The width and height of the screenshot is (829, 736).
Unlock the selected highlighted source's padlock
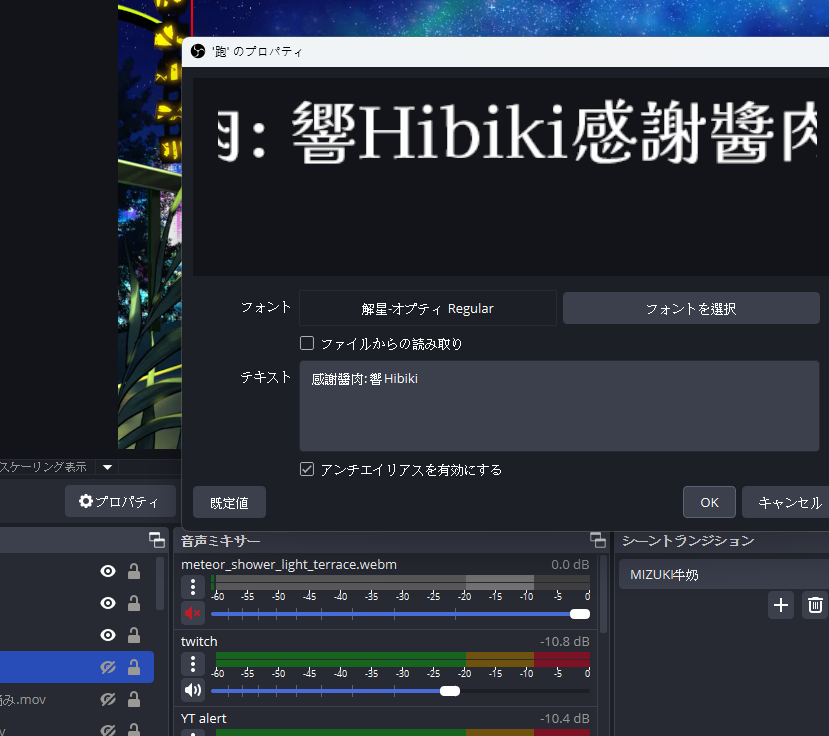click(x=134, y=667)
